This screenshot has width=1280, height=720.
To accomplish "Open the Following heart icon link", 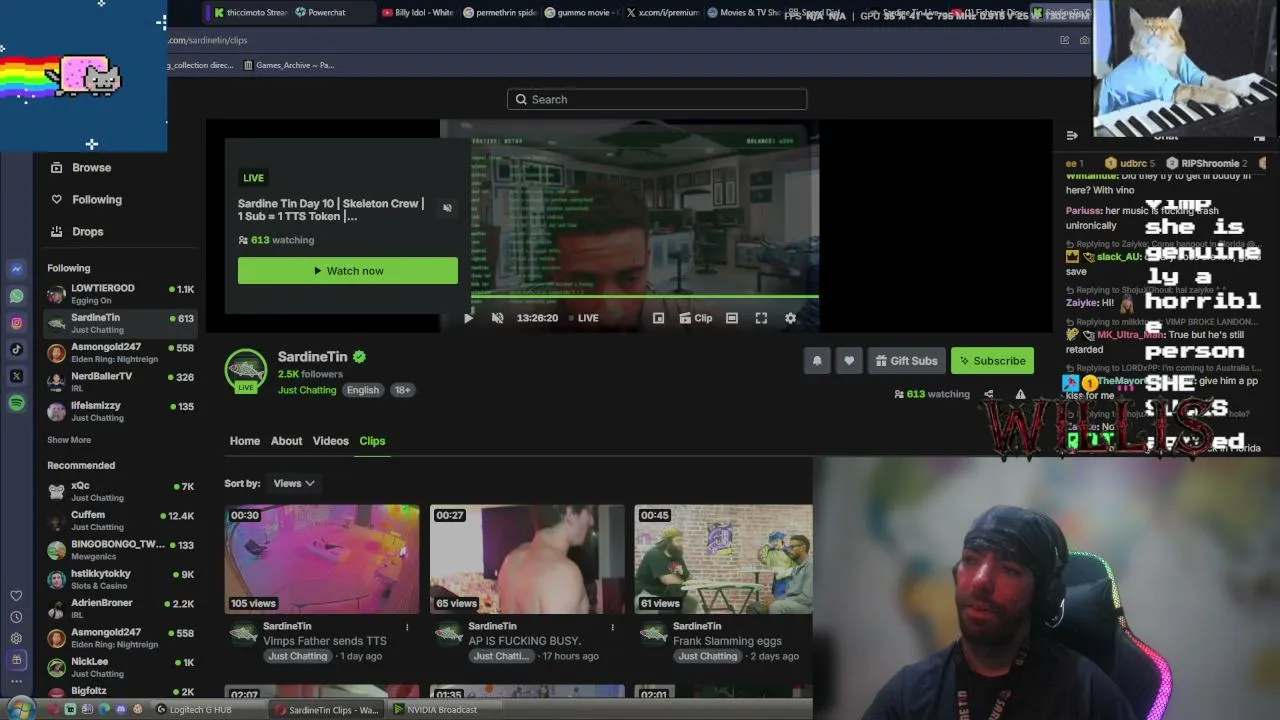I will pyautogui.click(x=57, y=200).
